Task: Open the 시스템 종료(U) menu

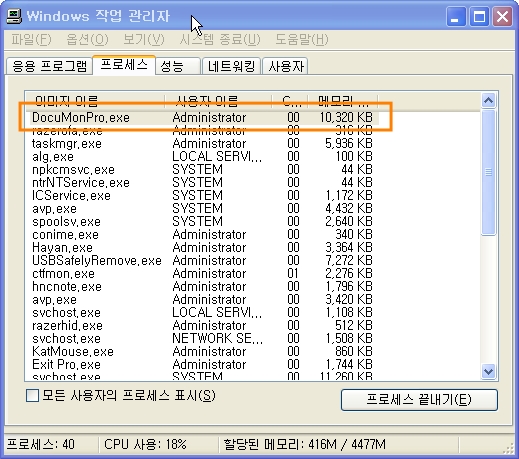Action: point(220,39)
